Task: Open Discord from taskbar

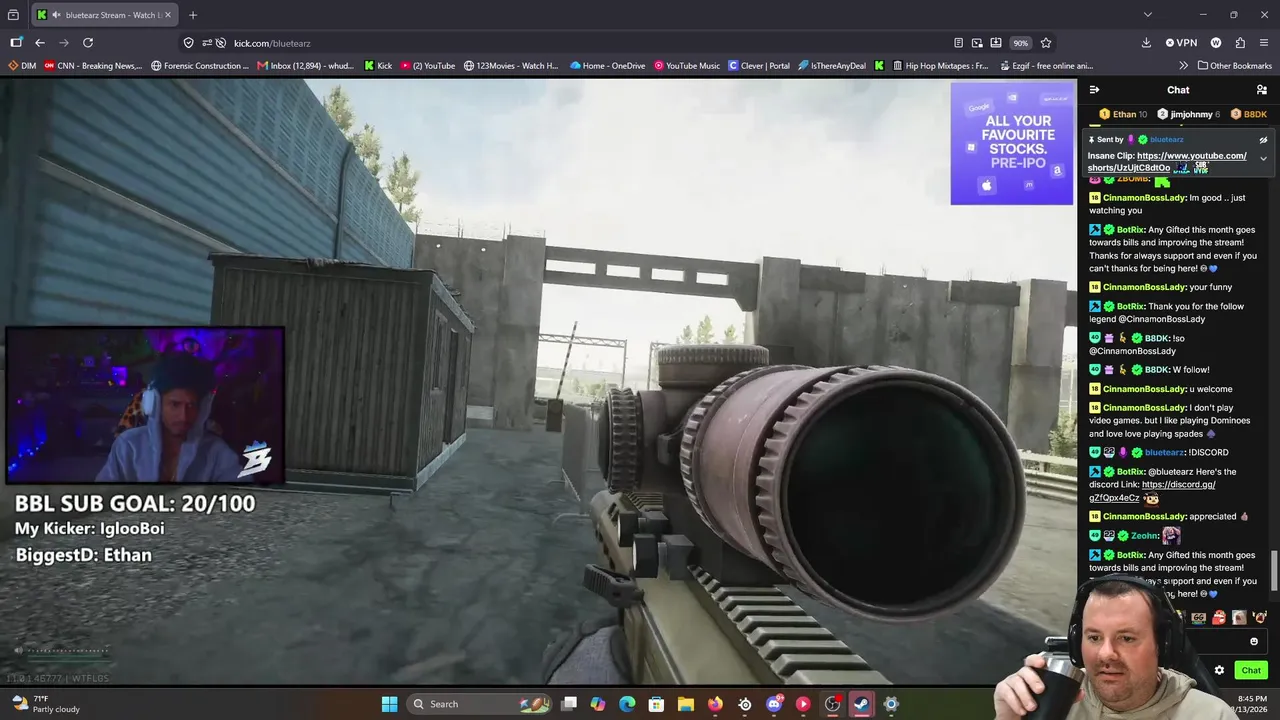Action: [774, 704]
